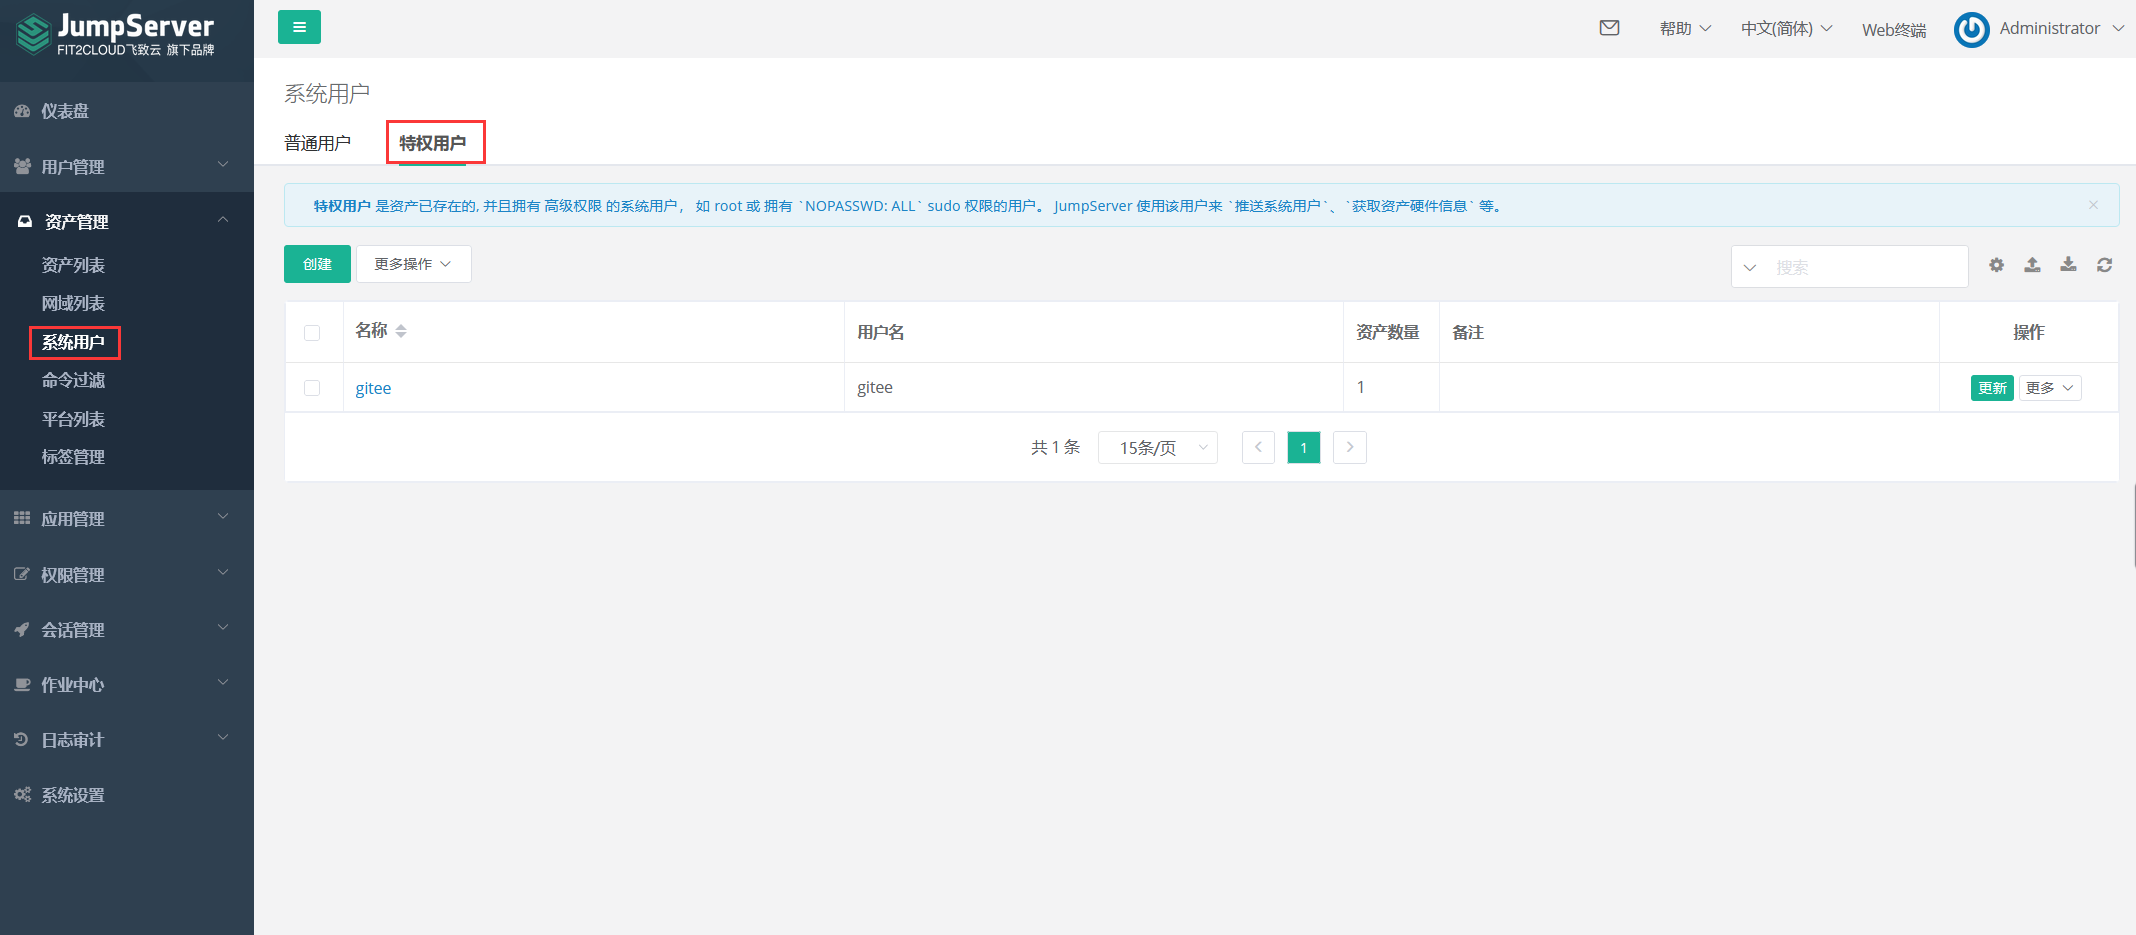This screenshot has height=935, width=2136.
Task: Click the 应用管理 grid icon
Action: pos(22,518)
